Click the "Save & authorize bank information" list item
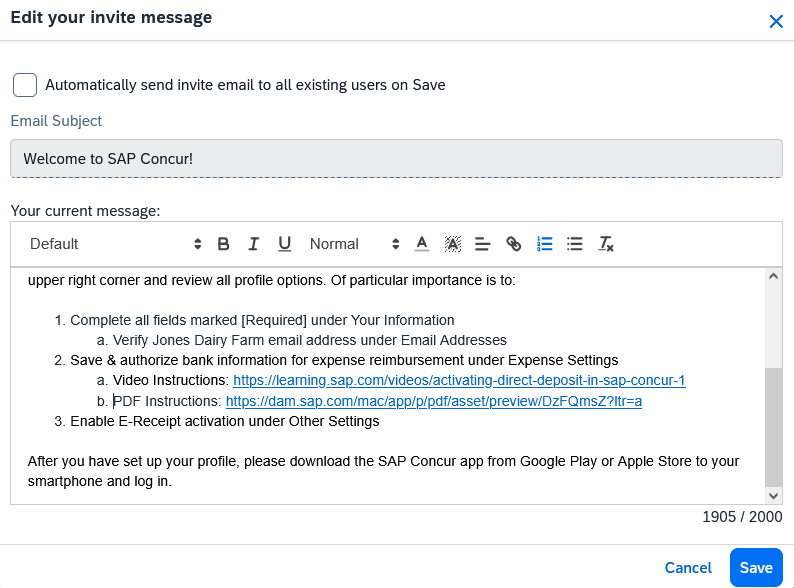This screenshot has height=588, width=794. 344,360
